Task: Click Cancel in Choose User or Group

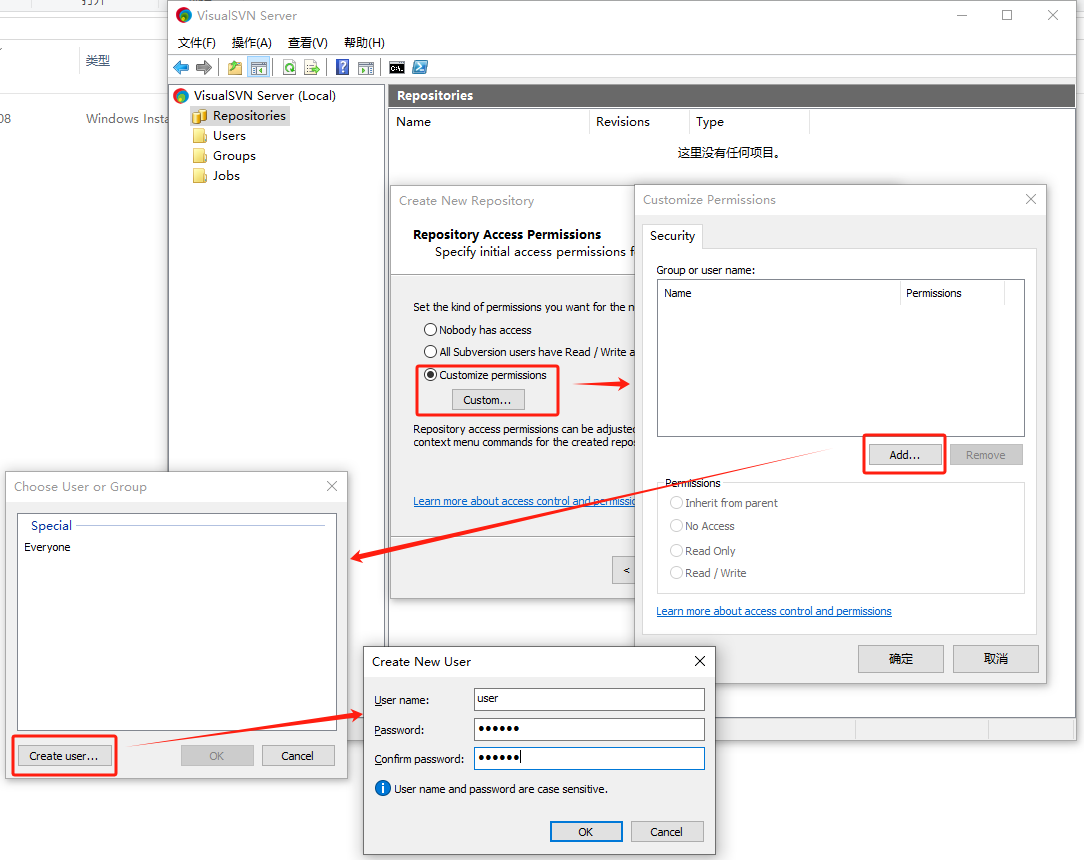Action: [x=297, y=756]
